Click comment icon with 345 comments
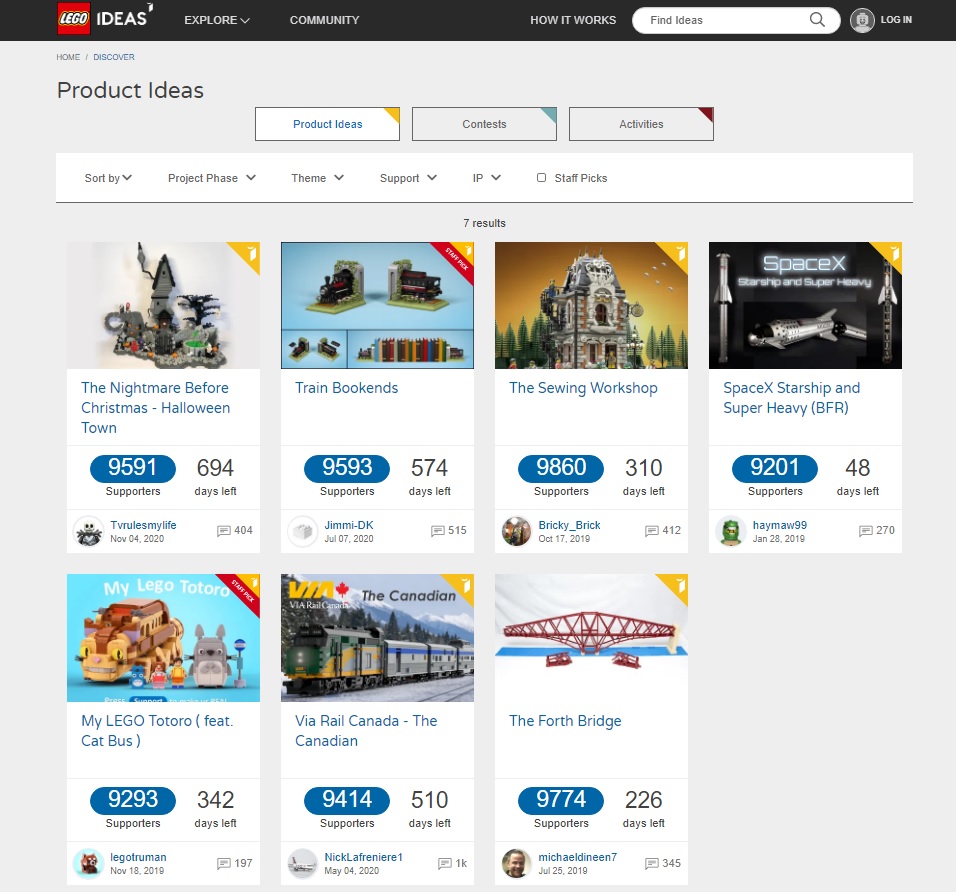 point(651,863)
